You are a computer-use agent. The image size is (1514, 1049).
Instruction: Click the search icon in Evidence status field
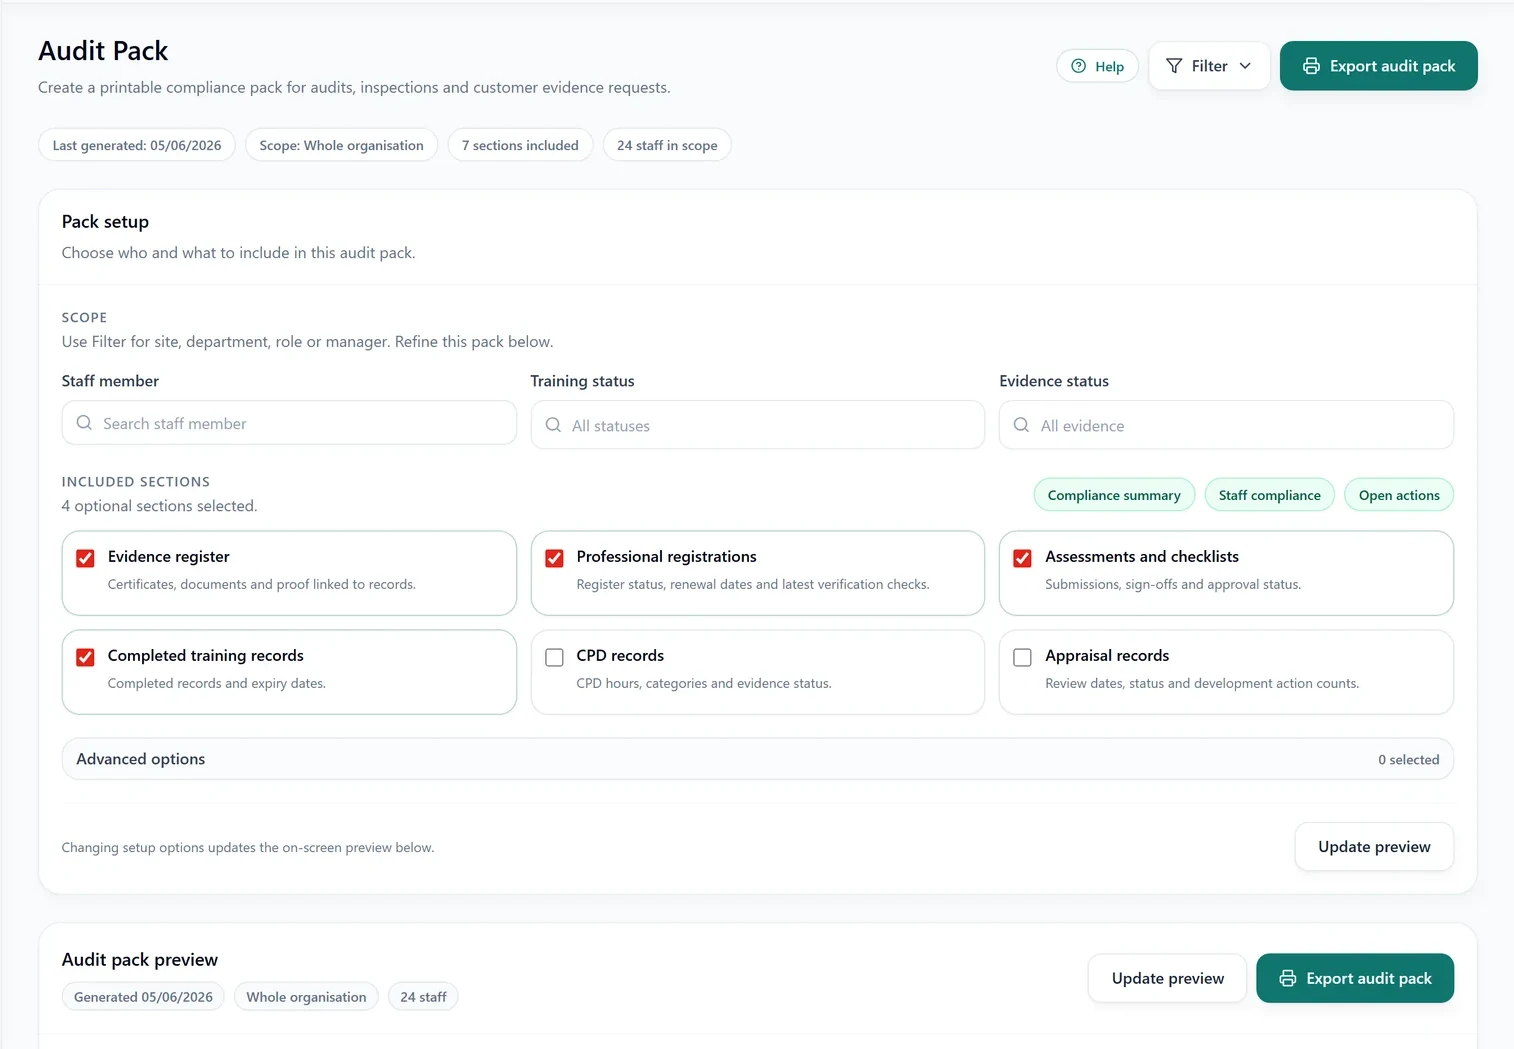[x=1021, y=425]
